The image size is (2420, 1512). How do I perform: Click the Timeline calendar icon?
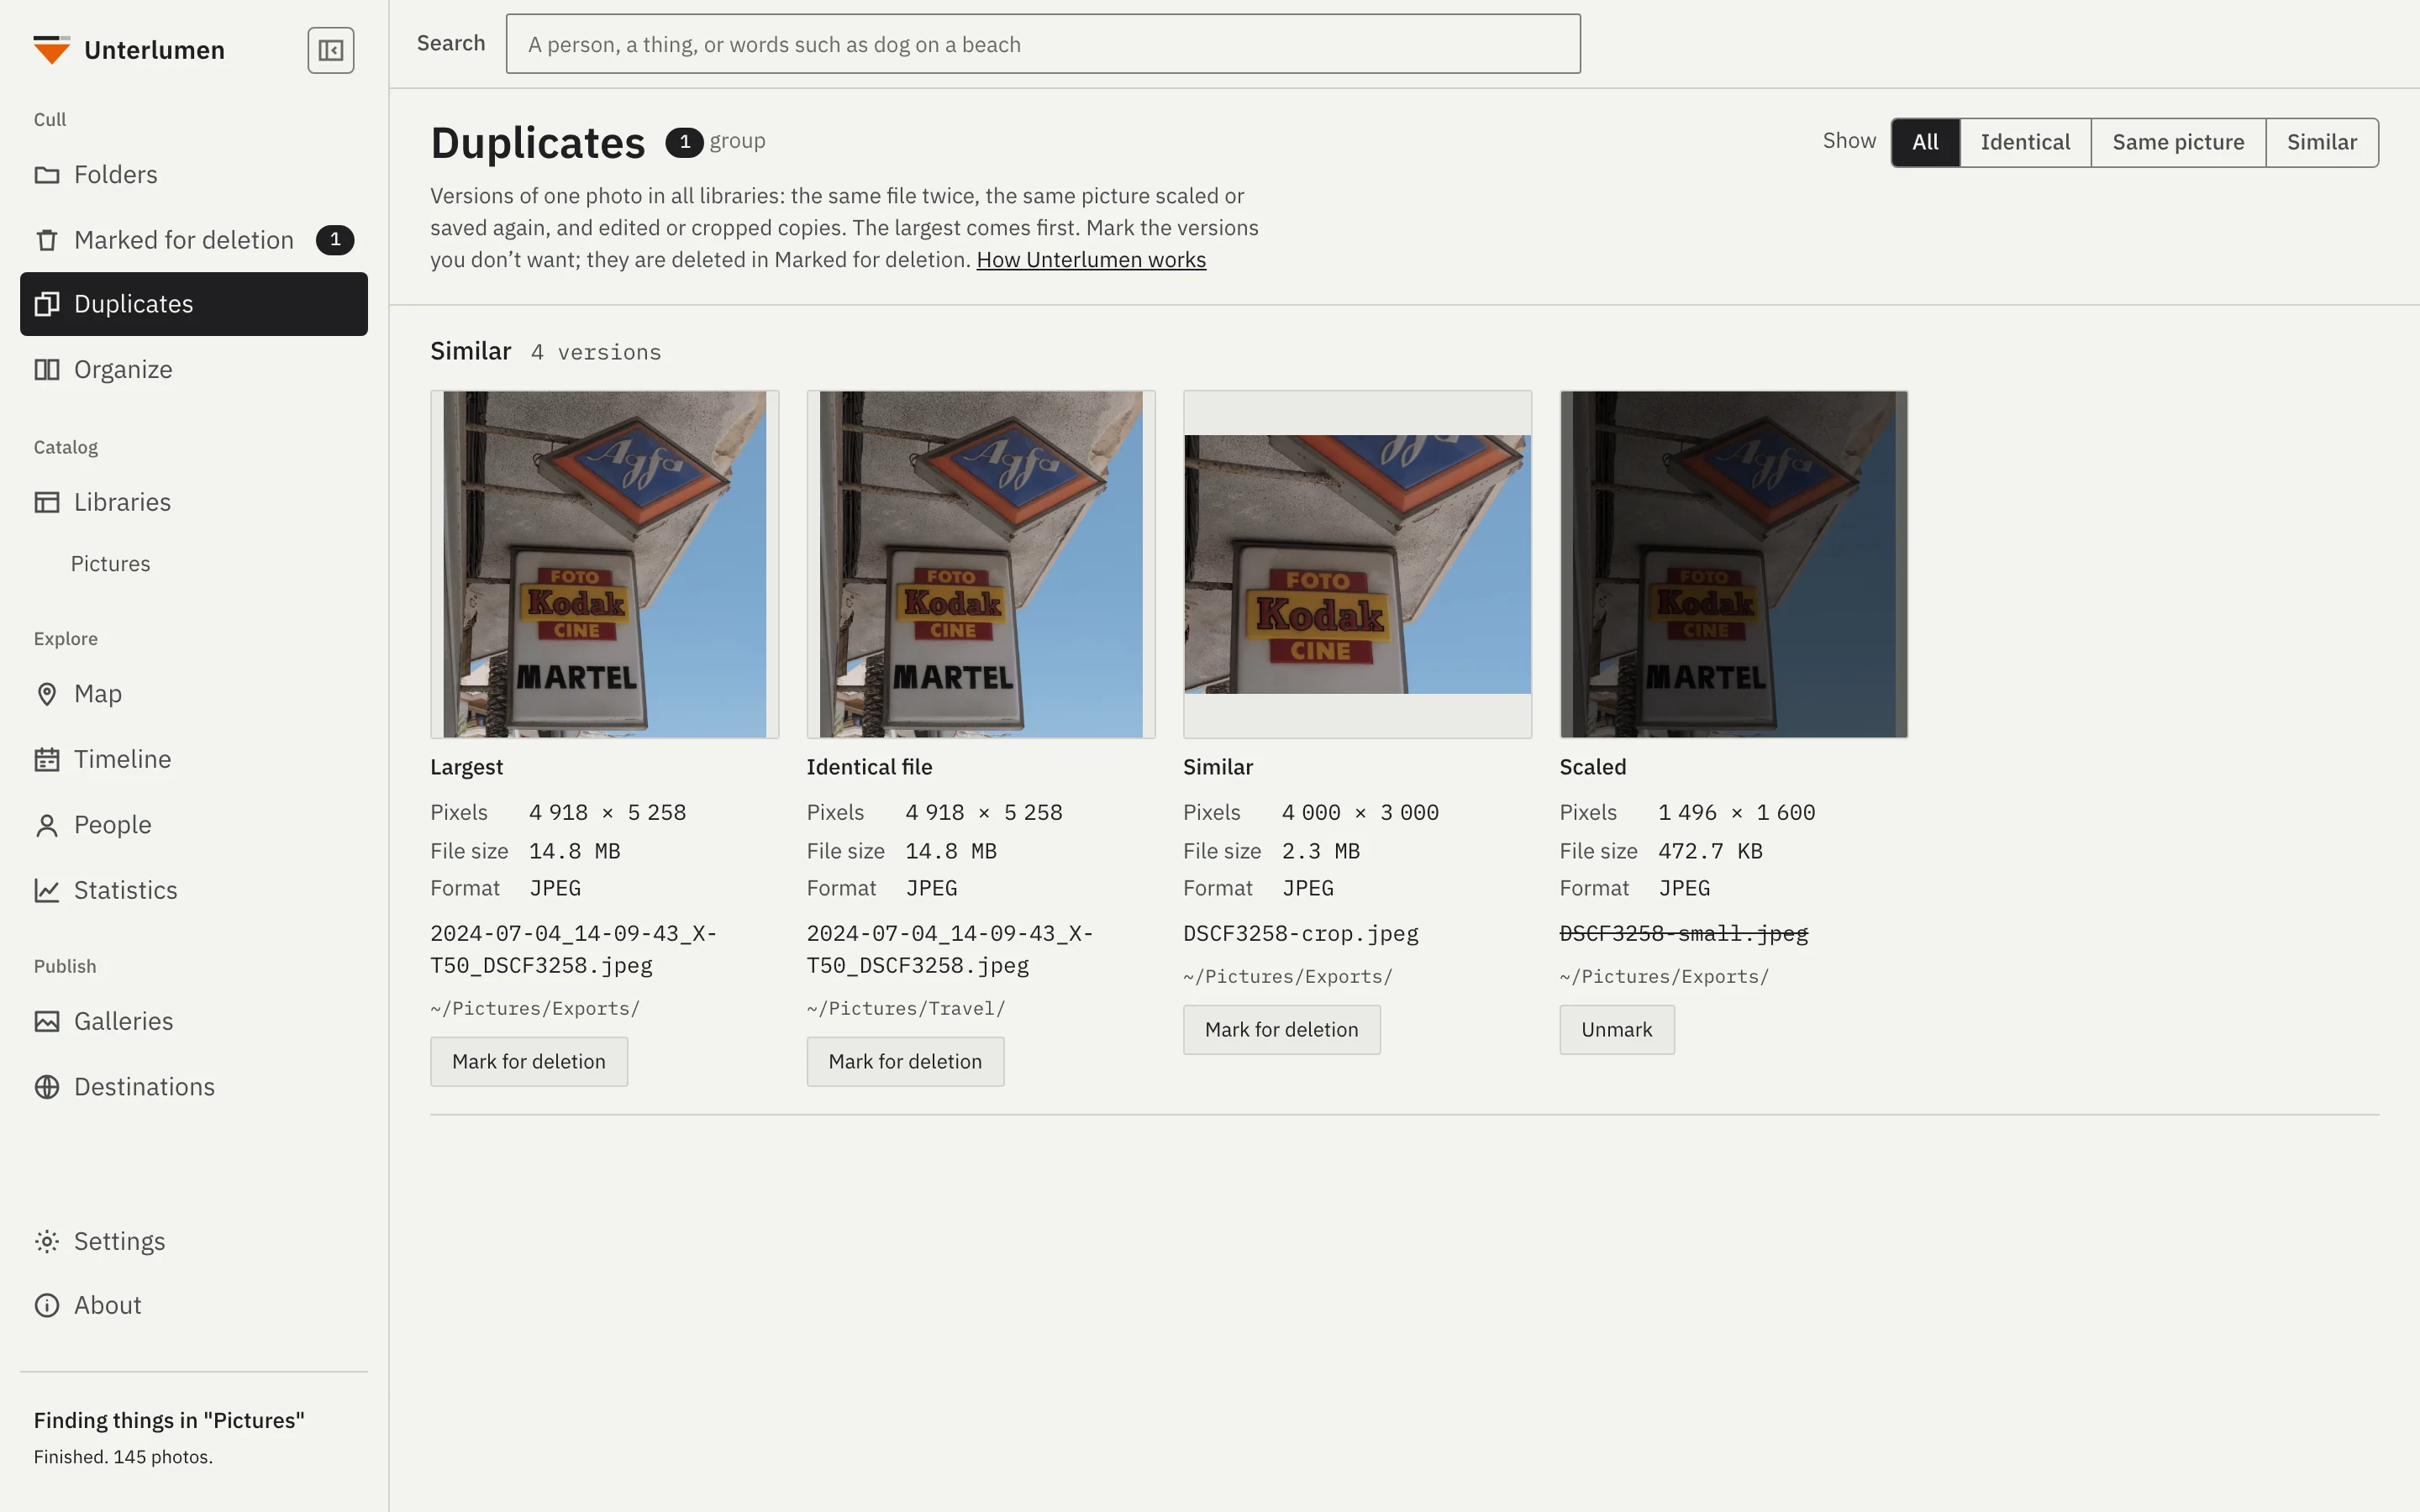[x=47, y=760]
